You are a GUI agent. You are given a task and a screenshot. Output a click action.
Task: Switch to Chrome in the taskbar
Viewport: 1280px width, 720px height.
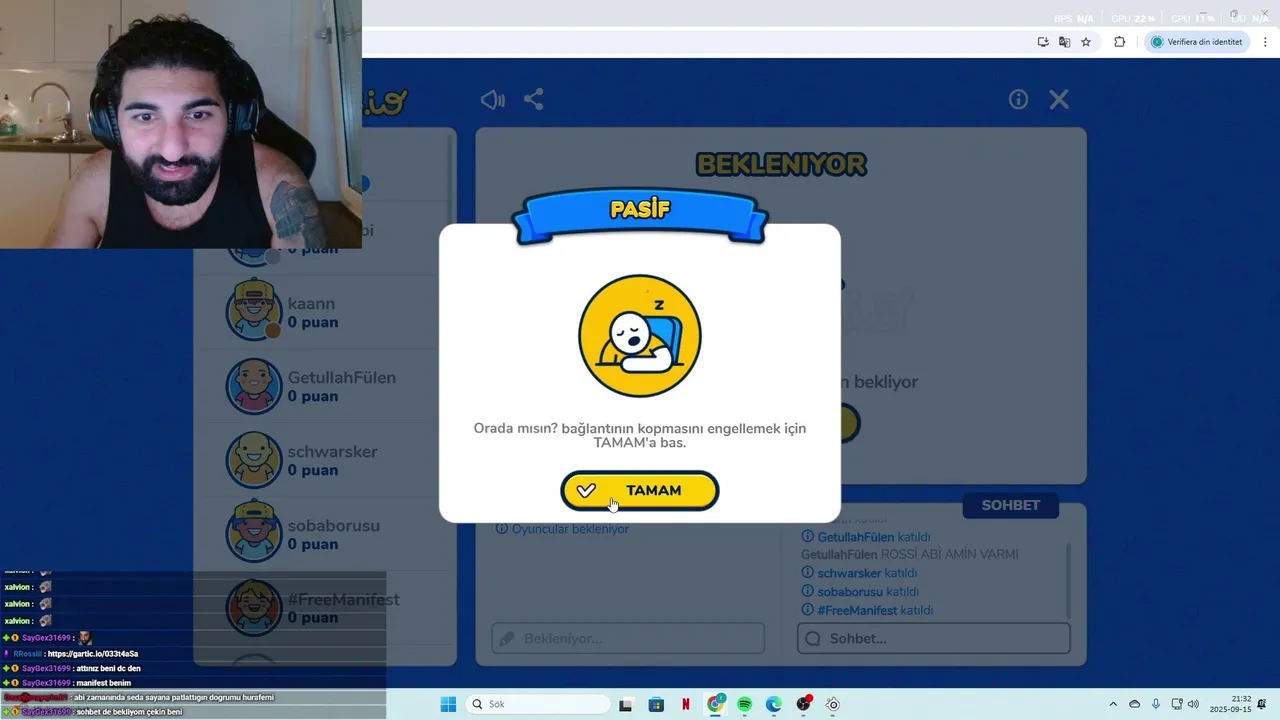coord(715,705)
